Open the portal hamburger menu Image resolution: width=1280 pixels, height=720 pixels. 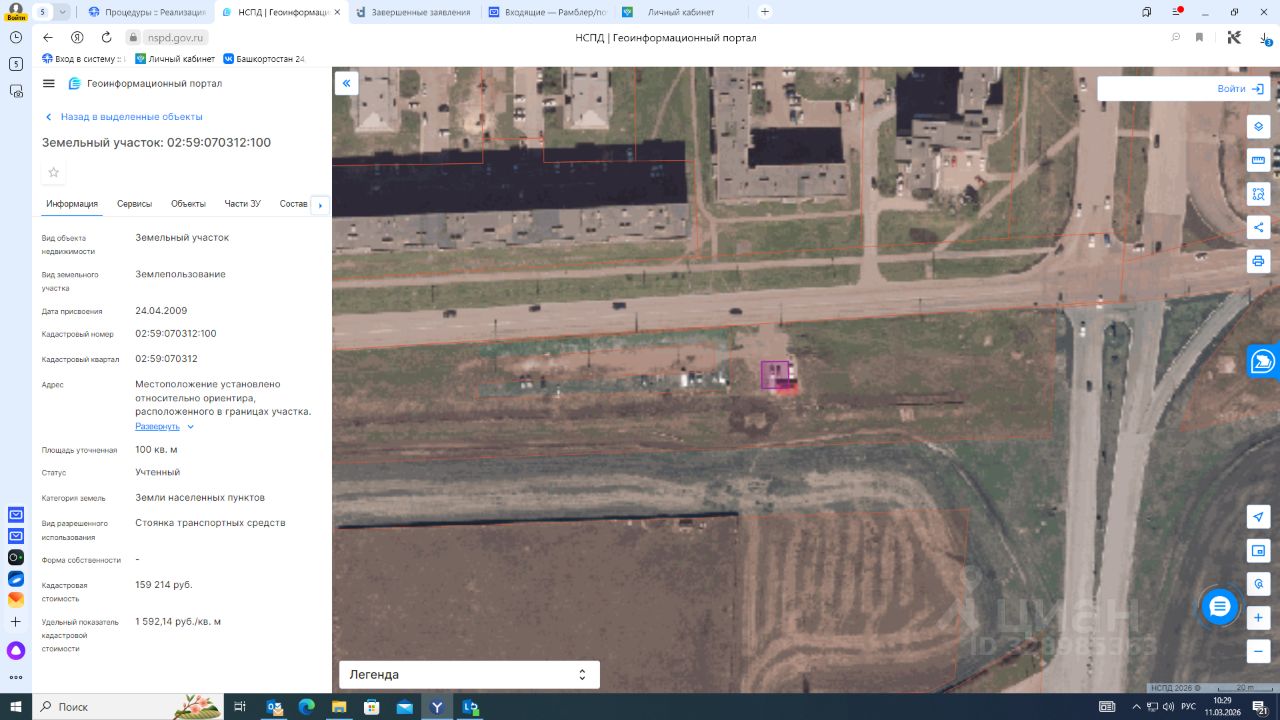(x=49, y=84)
